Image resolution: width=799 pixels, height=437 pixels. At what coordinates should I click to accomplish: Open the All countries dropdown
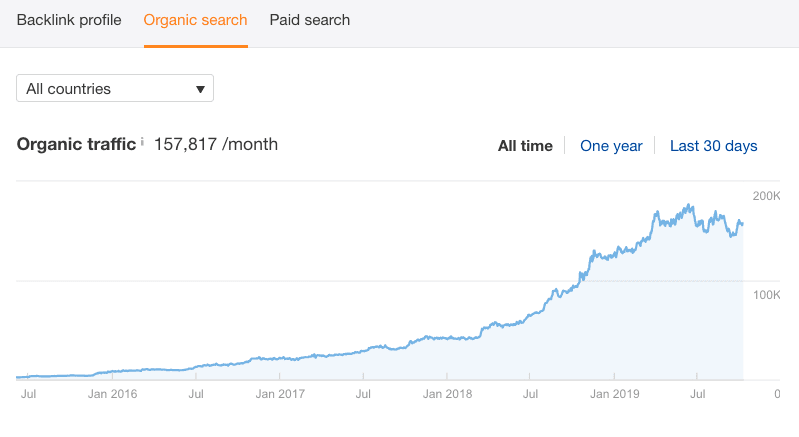pyautogui.click(x=114, y=89)
